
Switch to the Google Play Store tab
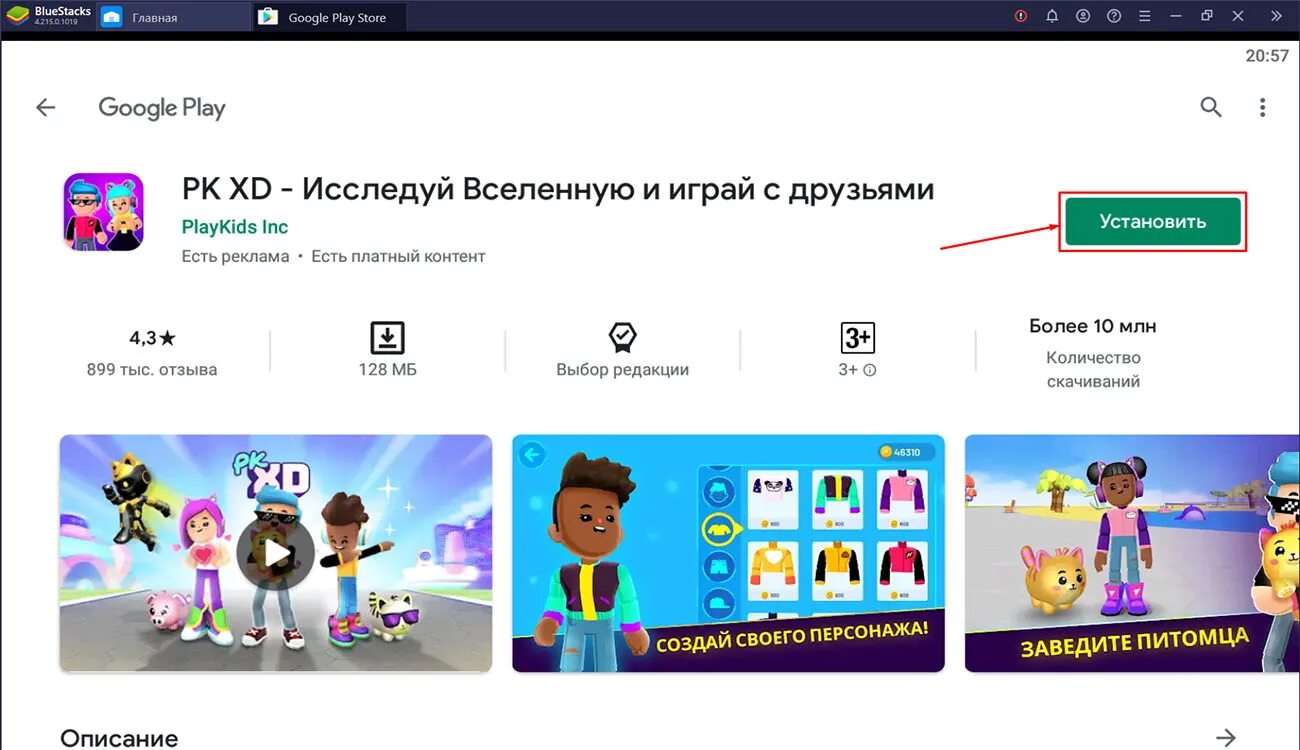(x=331, y=17)
